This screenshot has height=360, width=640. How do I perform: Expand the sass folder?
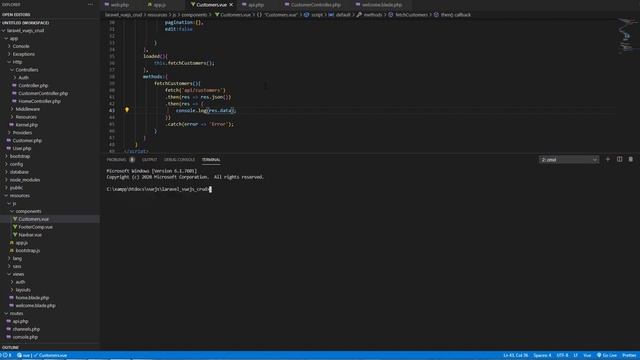pos(17,266)
